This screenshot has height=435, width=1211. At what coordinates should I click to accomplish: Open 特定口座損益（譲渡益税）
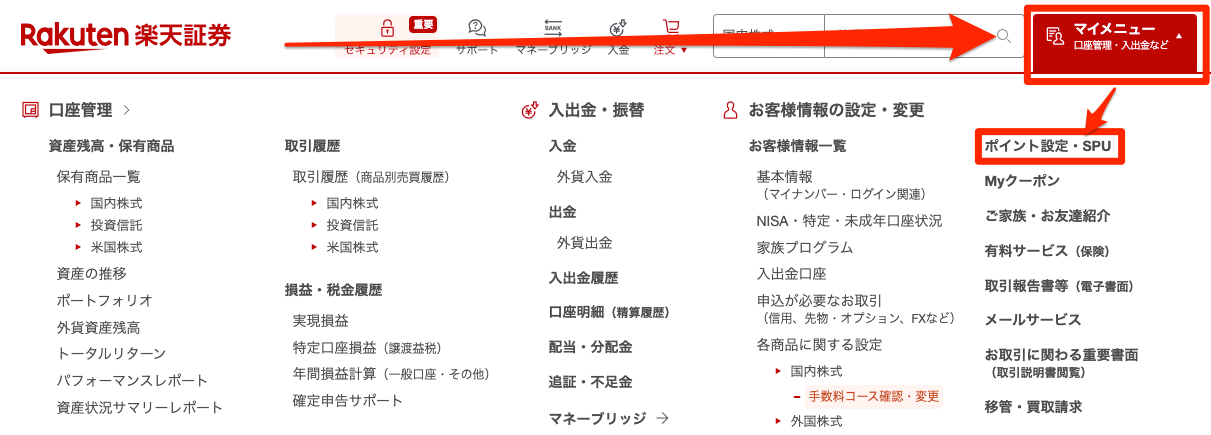[367, 347]
